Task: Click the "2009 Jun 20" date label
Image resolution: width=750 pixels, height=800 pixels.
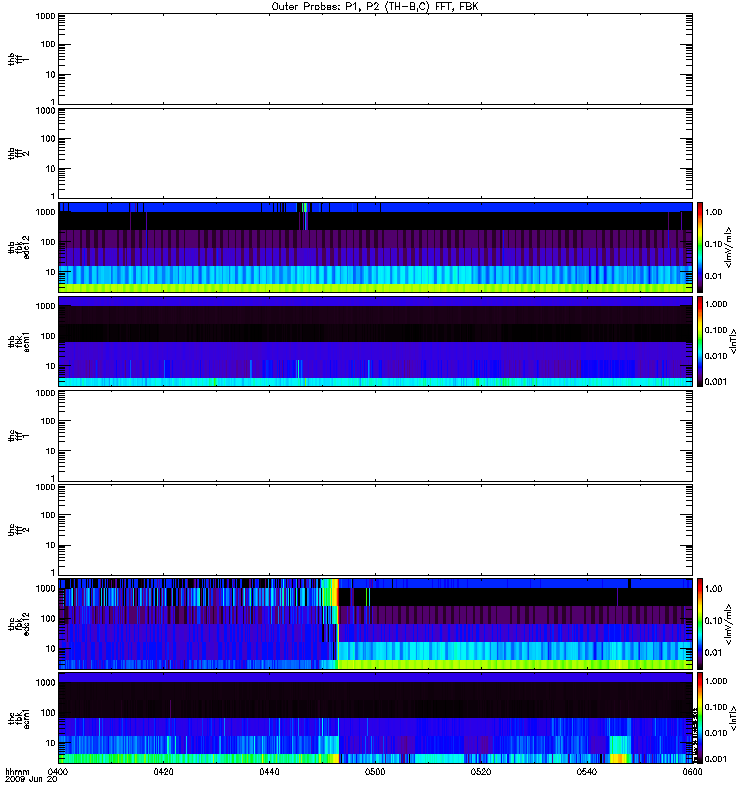Action: 31,779
